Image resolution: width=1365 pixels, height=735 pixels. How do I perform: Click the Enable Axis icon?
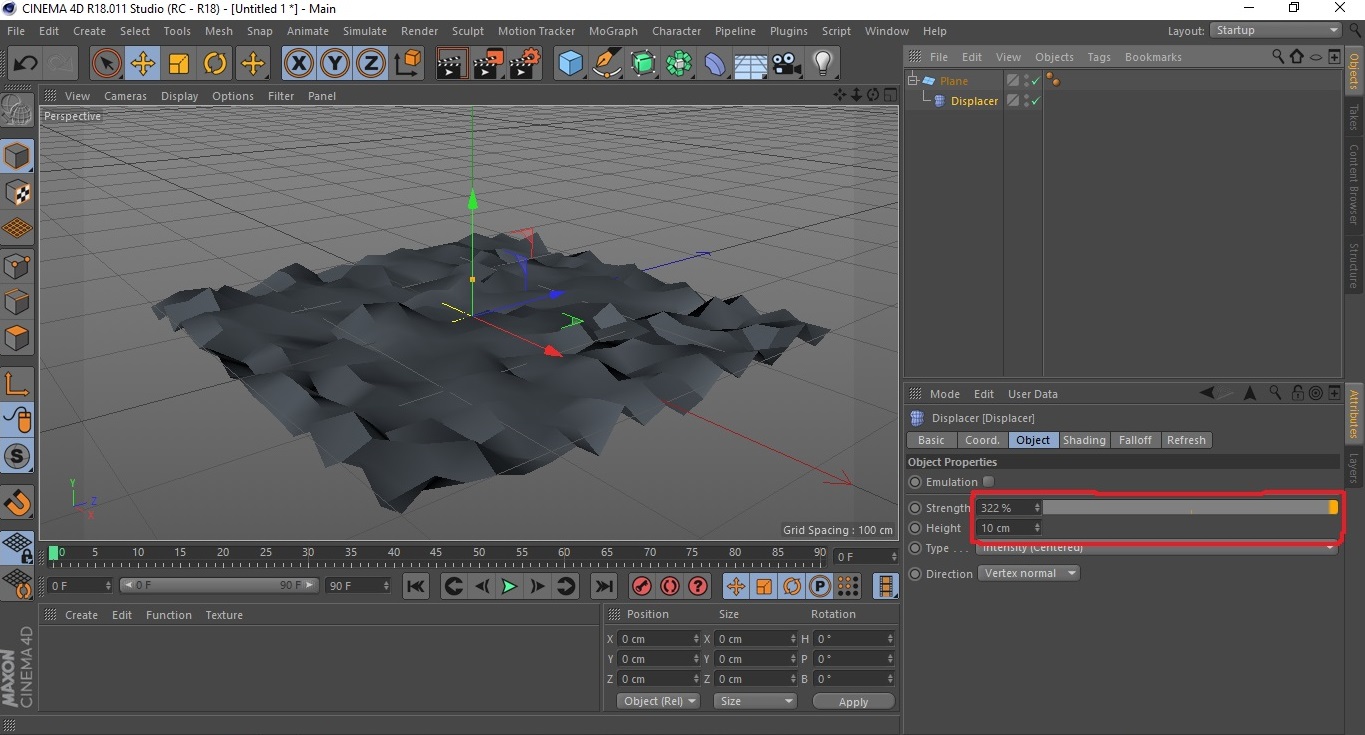point(17,383)
